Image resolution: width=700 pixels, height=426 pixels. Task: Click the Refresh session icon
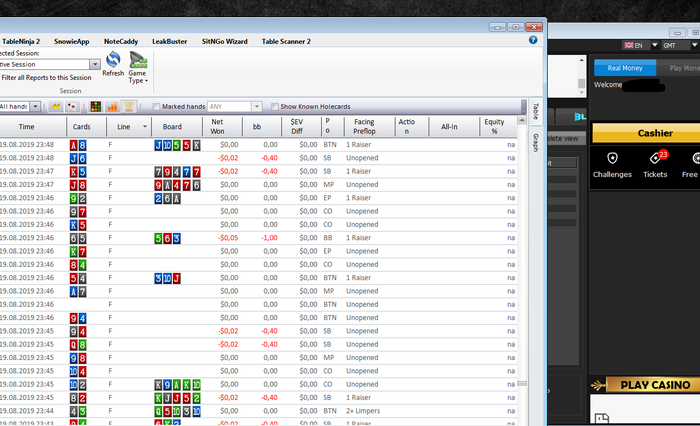pos(113,60)
